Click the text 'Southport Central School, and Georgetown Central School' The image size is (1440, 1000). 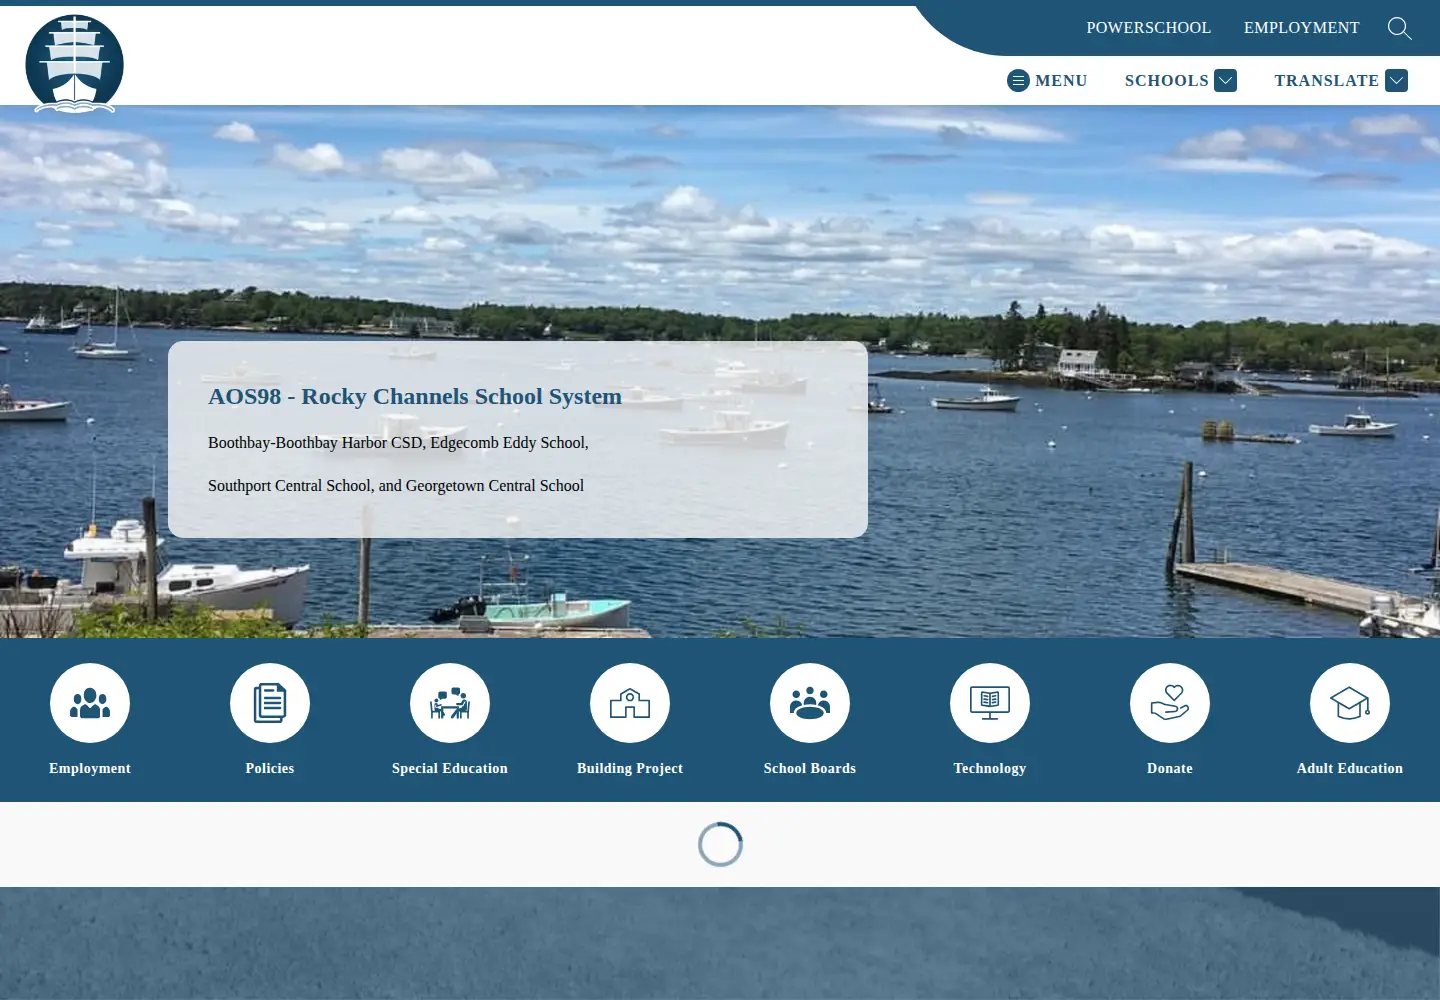coord(396,486)
